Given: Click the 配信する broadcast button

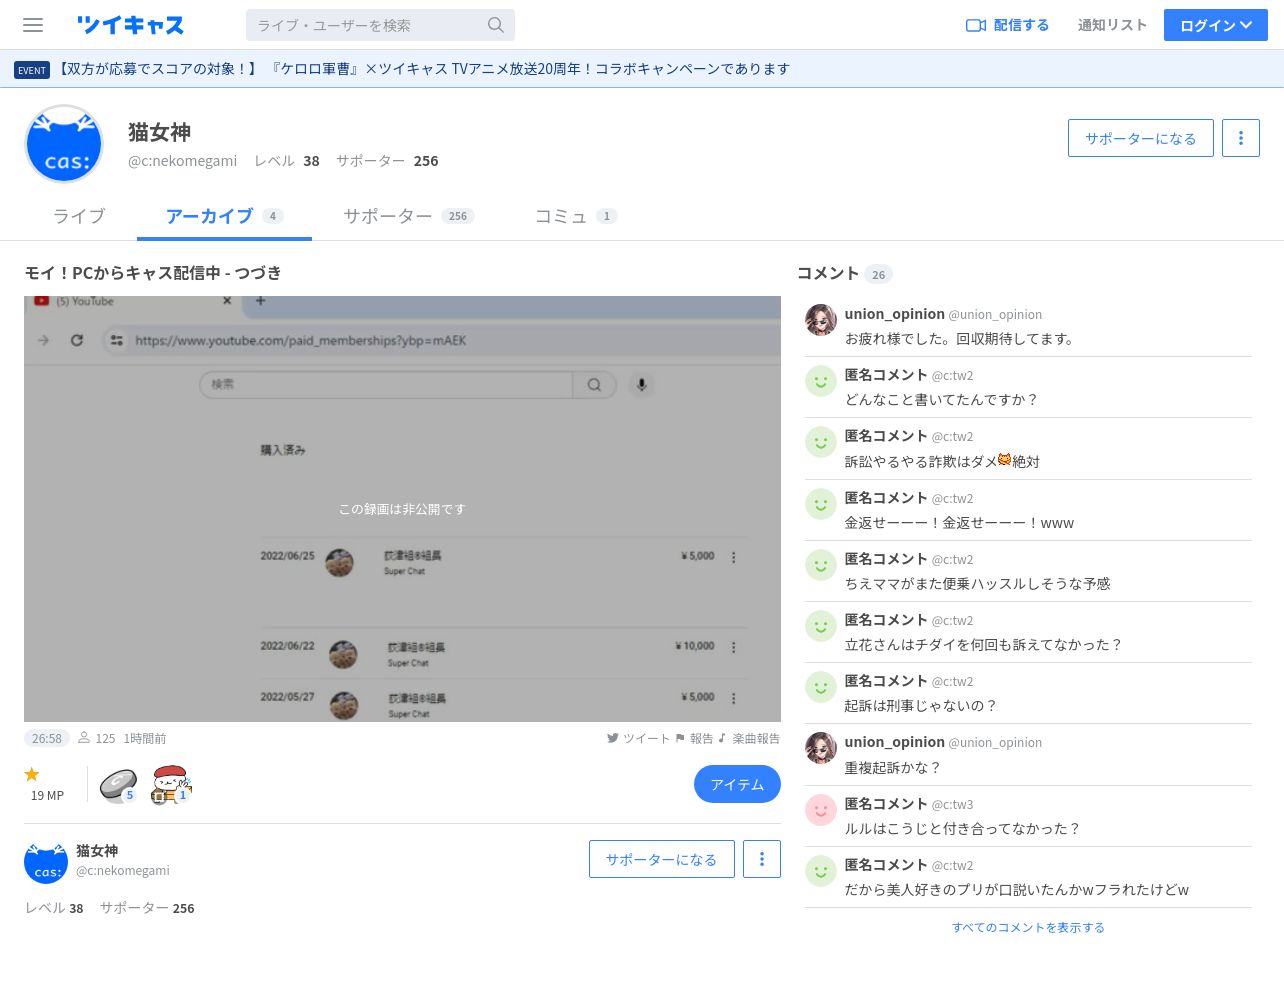Looking at the screenshot, I should click(x=1007, y=25).
